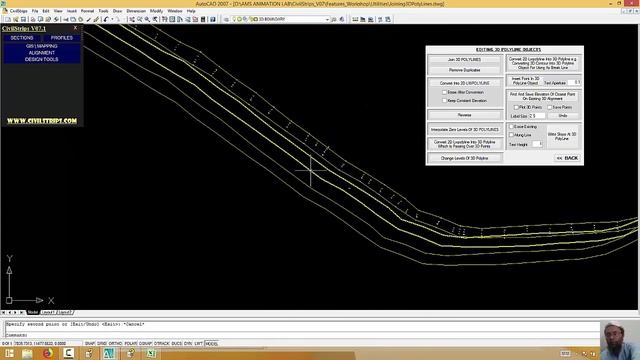Click Interpolate Zero Levels Of 3D POLYLINES

pyautogui.click(x=465, y=129)
